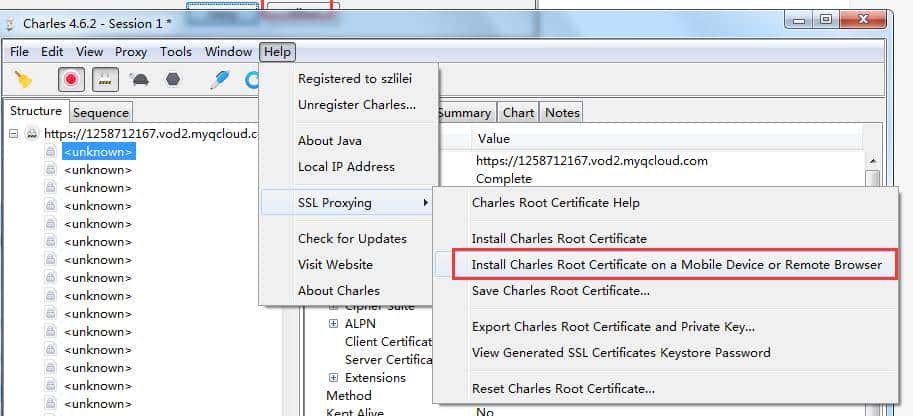This screenshot has height=416, width=913.
Task: Collapse the myqcloud root tree node
Action: (14, 134)
